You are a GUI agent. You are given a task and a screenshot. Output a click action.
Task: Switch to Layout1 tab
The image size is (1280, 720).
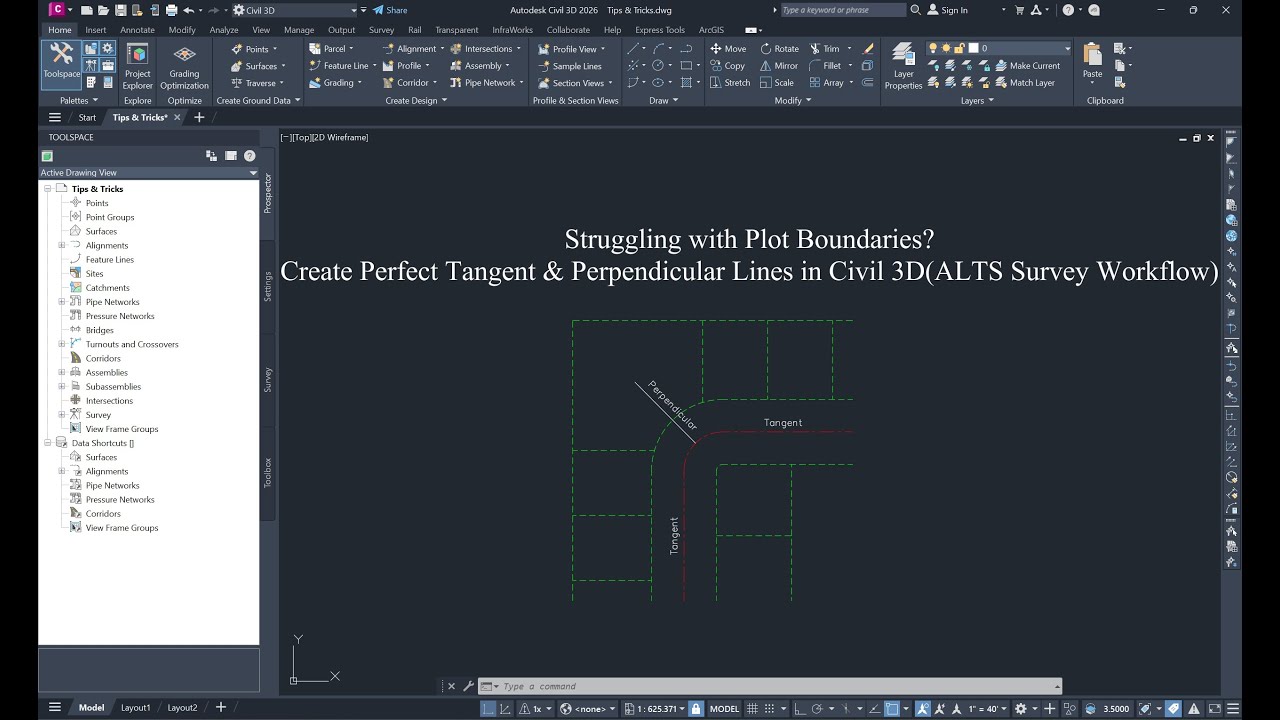click(135, 708)
